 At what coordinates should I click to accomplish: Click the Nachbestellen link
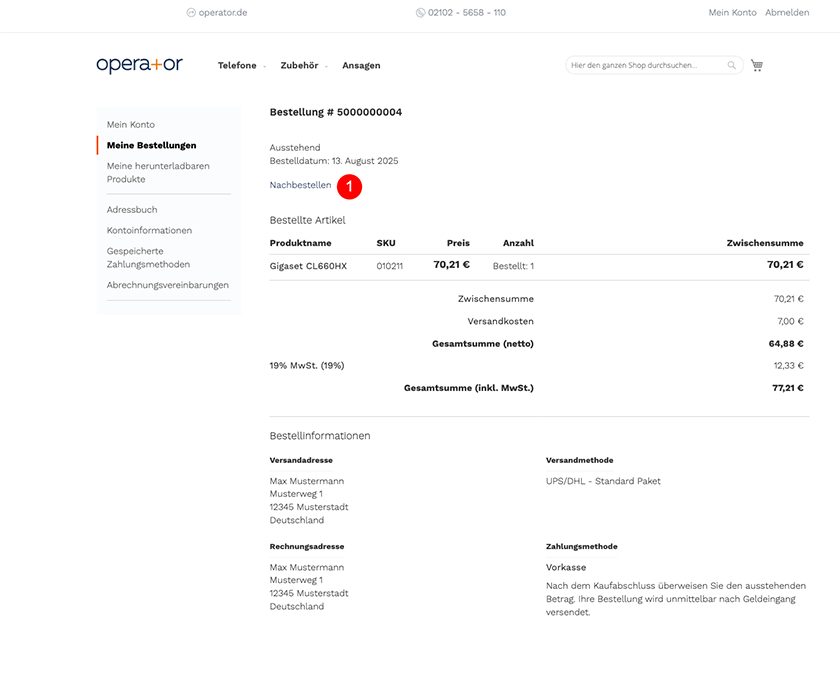click(x=300, y=185)
